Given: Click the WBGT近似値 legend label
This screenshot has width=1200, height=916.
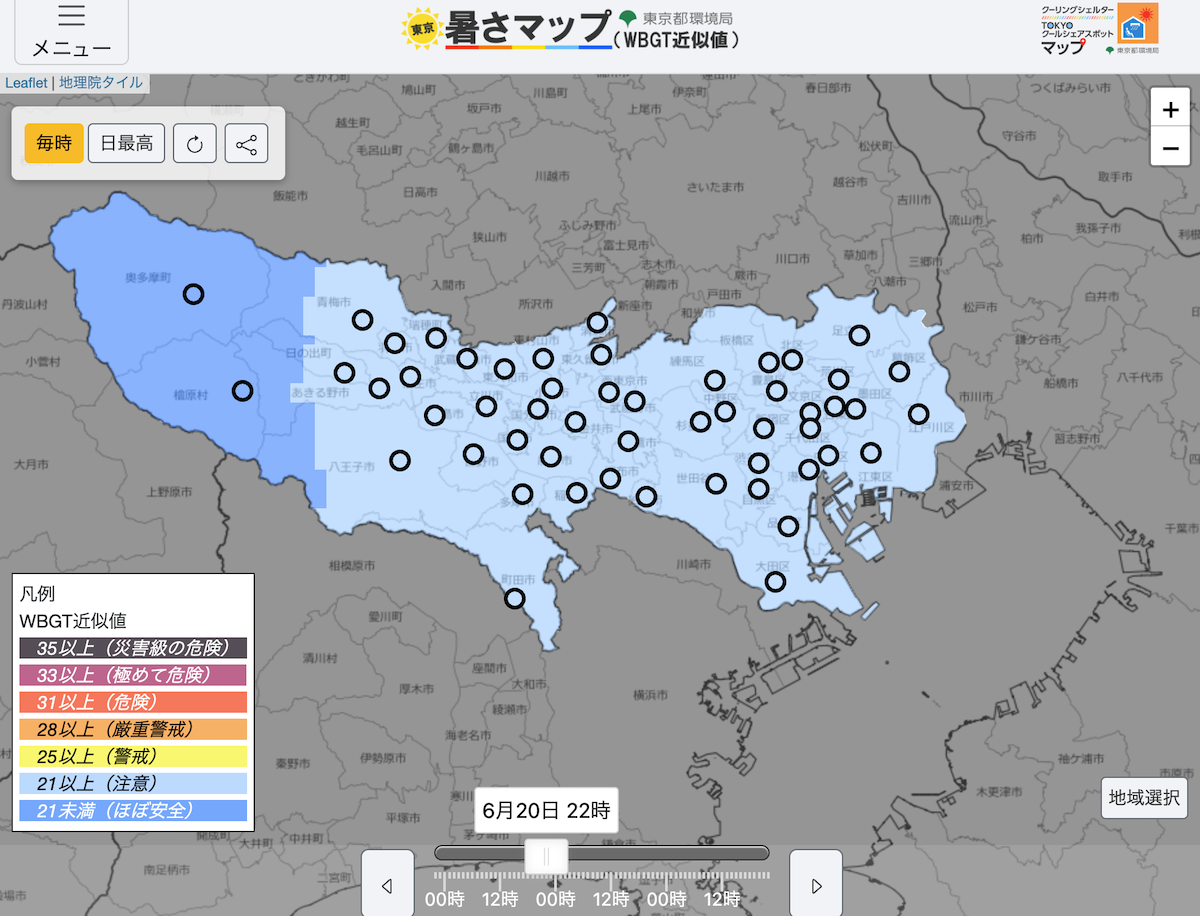Looking at the screenshot, I should tap(73, 621).
